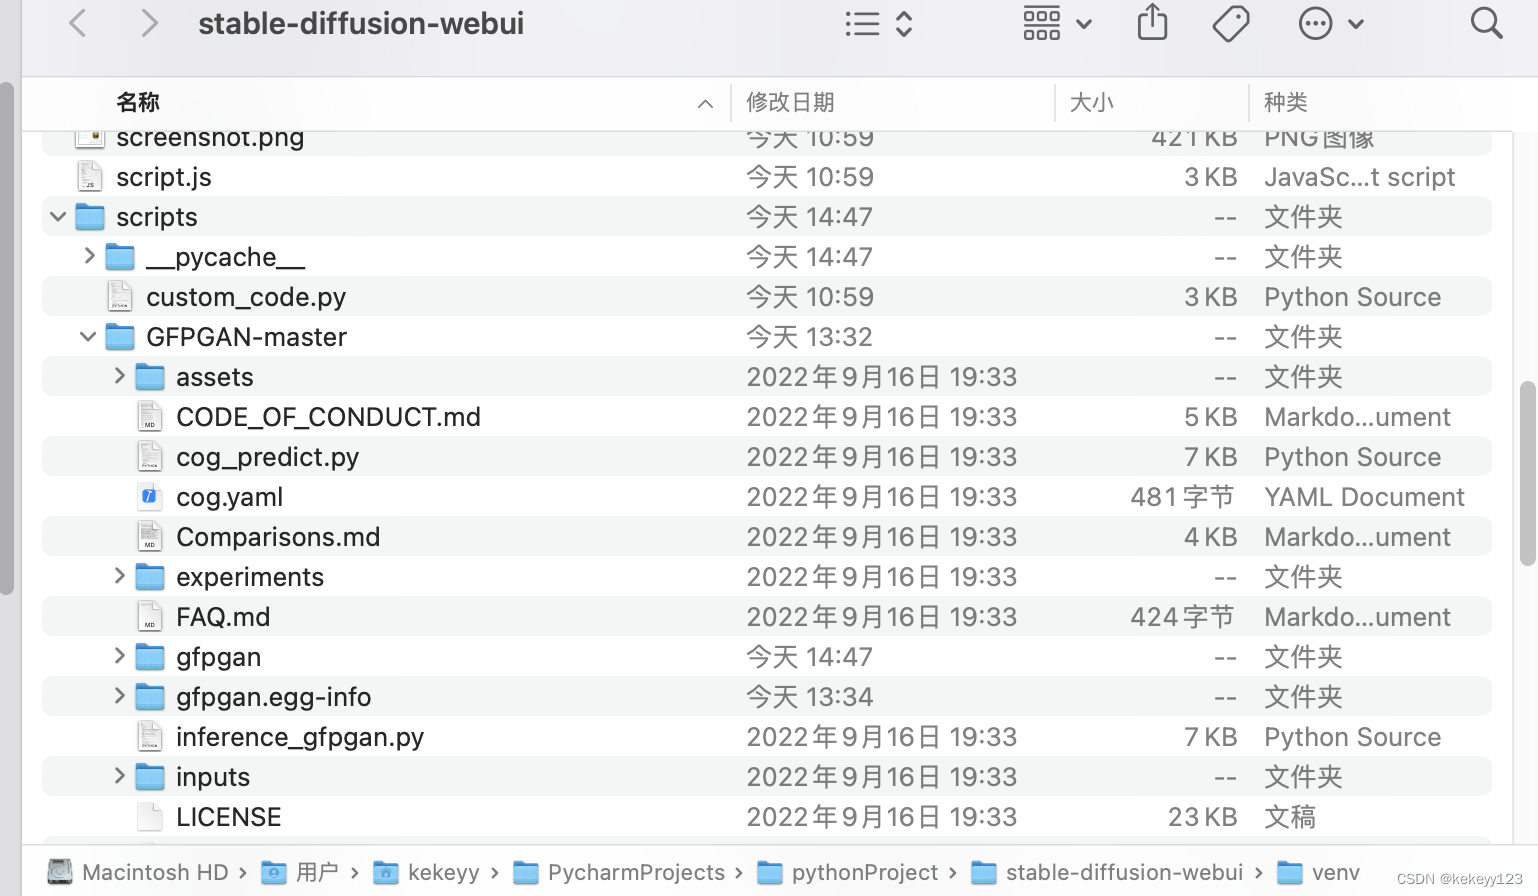The image size is (1538, 896).
Task: Sort by the 大小 column header
Action: 1091,102
